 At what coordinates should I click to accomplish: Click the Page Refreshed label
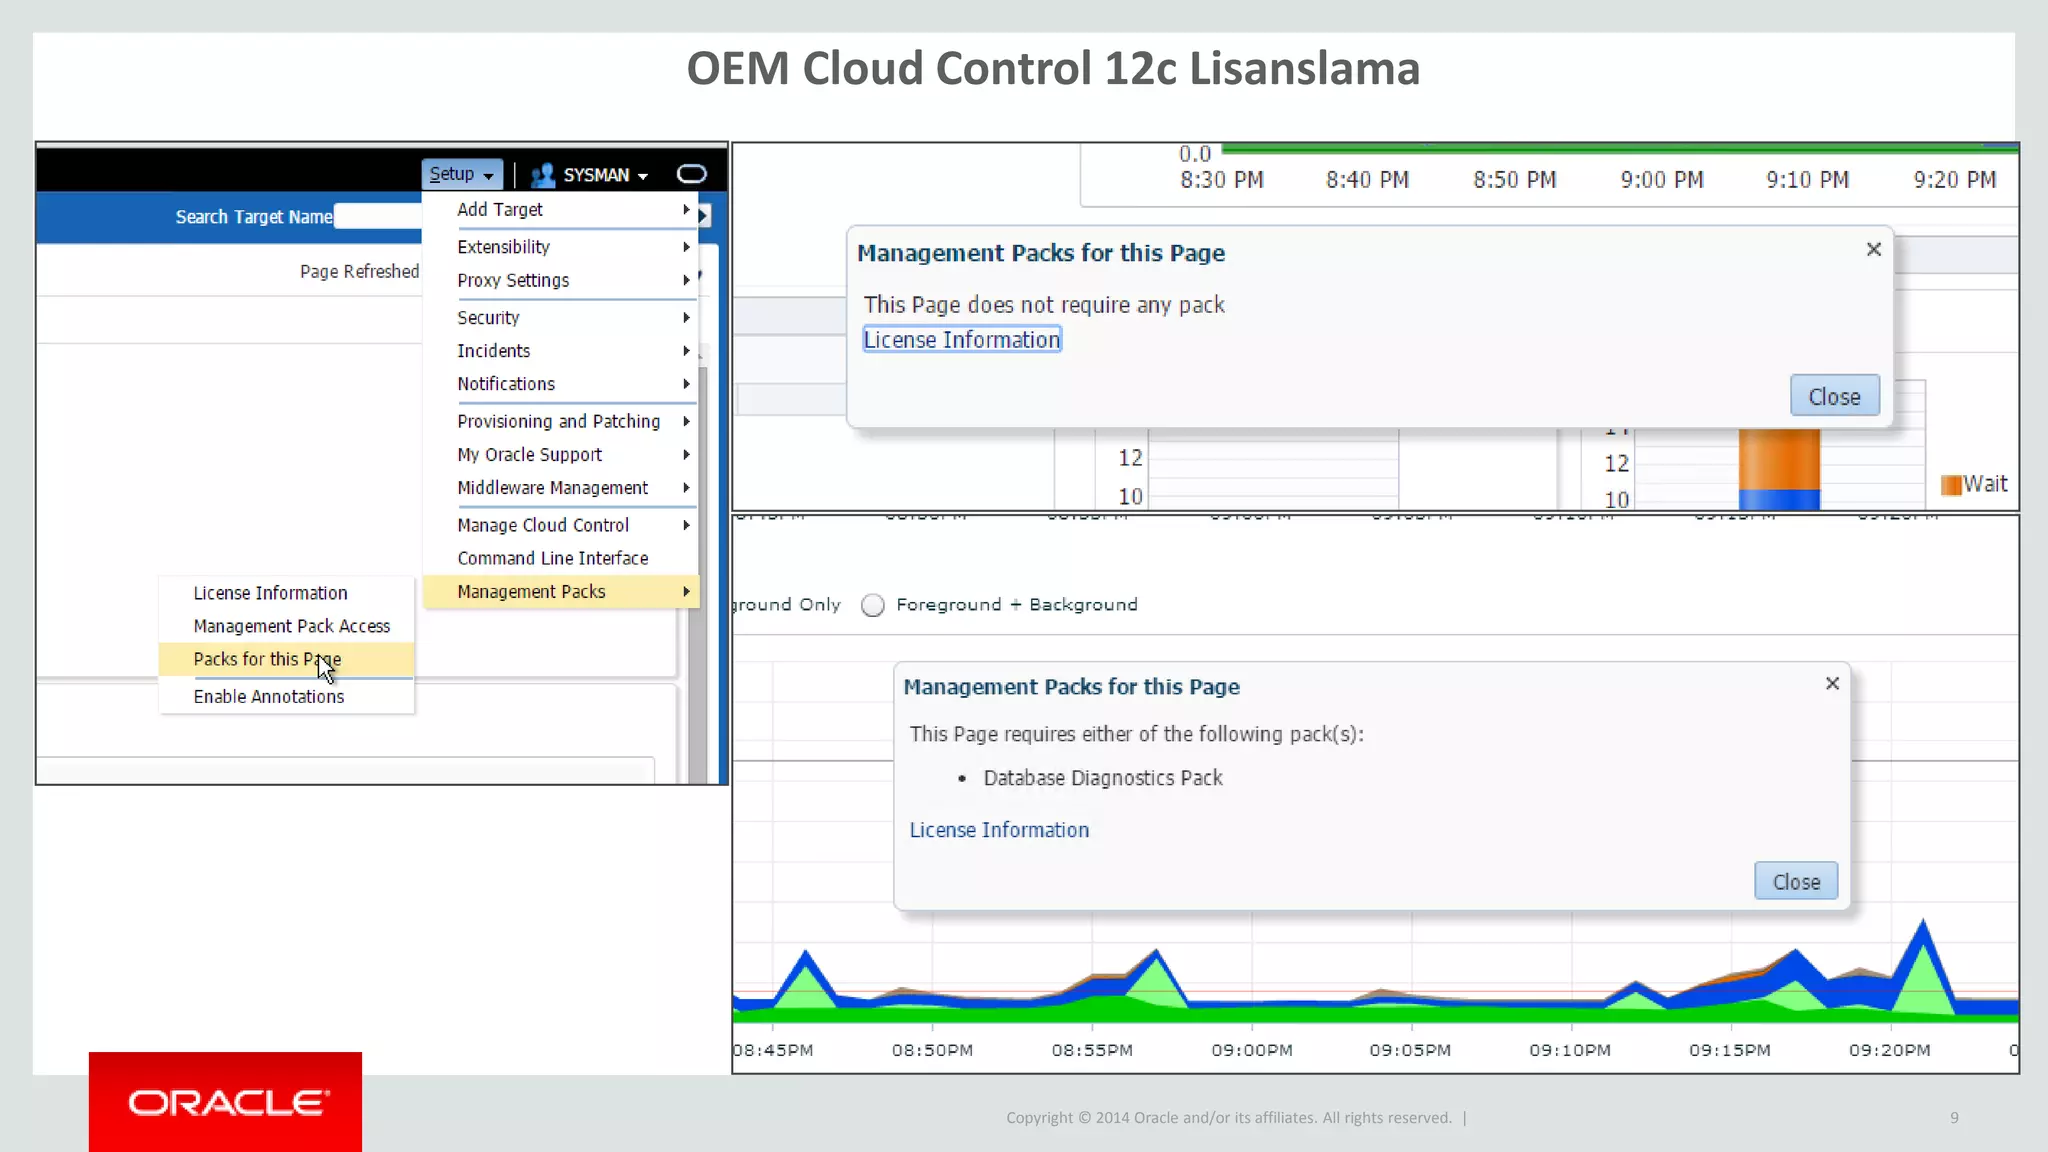[360, 272]
